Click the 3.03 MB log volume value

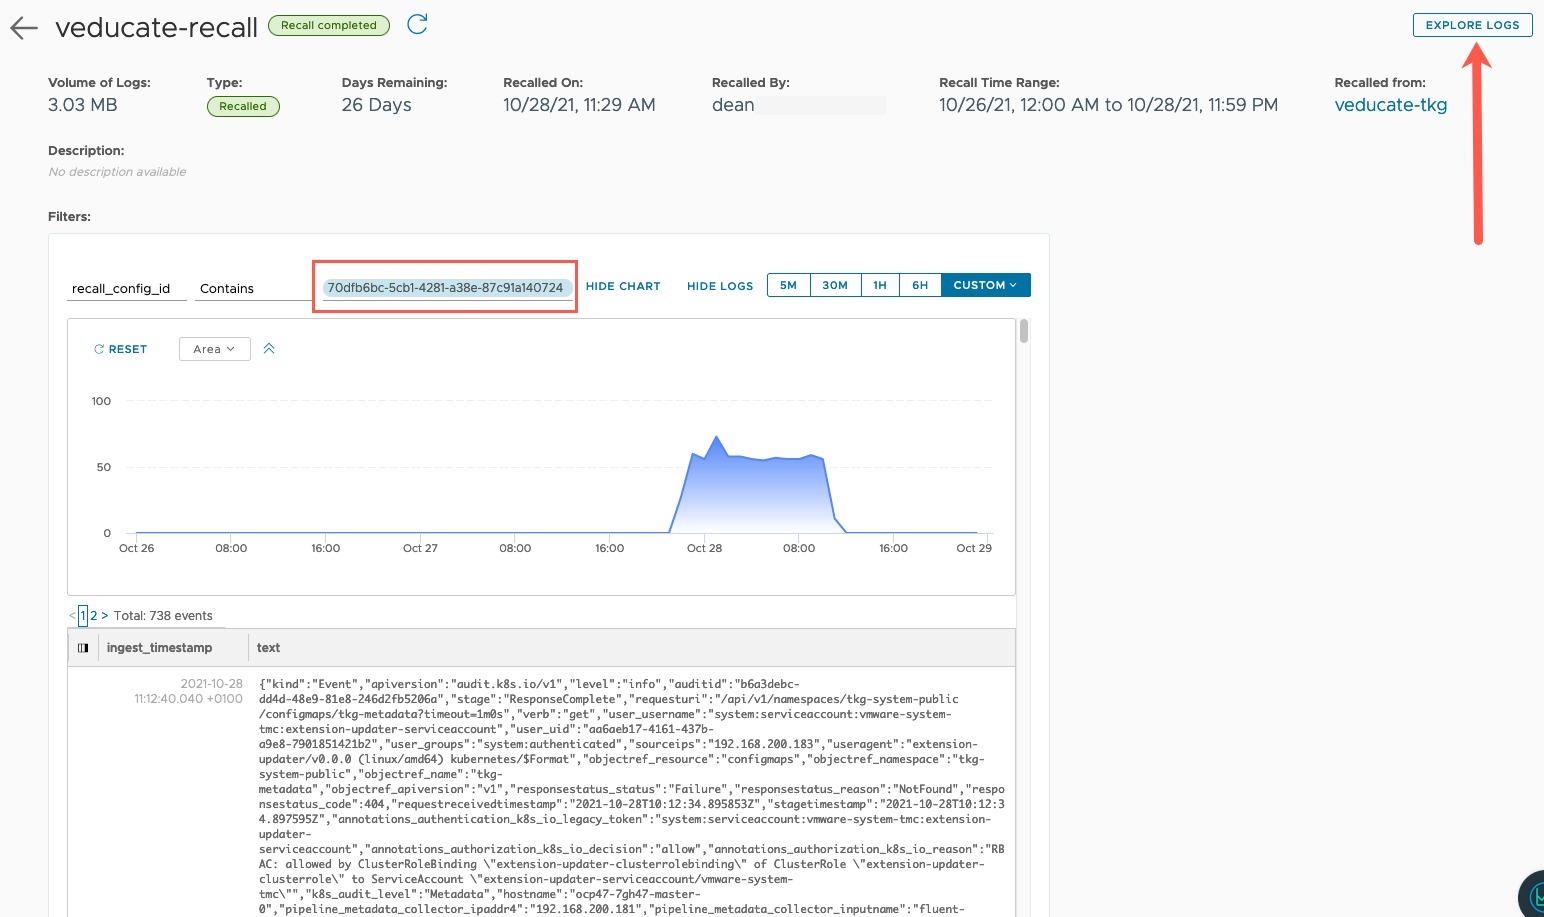(x=83, y=105)
